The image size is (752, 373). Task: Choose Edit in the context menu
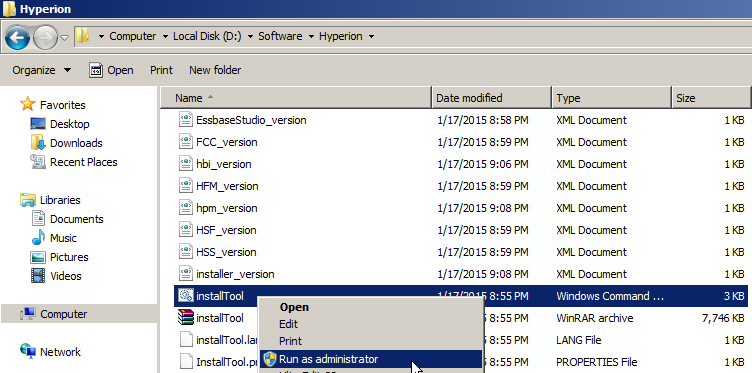[x=288, y=324]
